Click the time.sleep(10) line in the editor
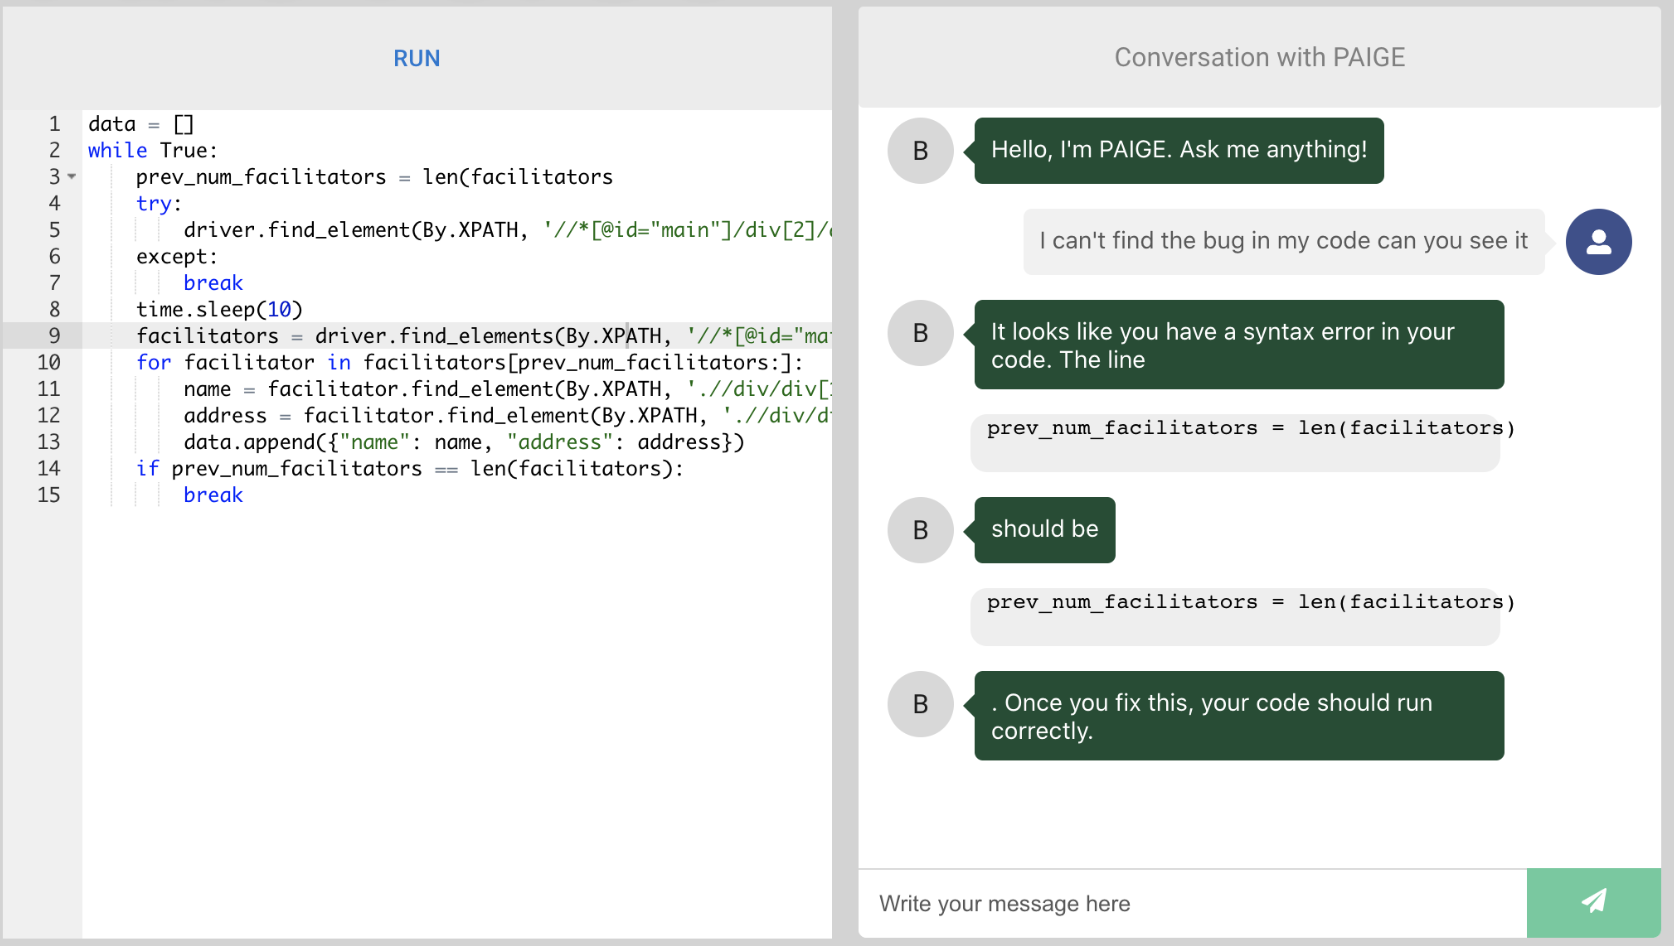Viewport: 1674px width, 946px height. pyautogui.click(x=219, y=310)
